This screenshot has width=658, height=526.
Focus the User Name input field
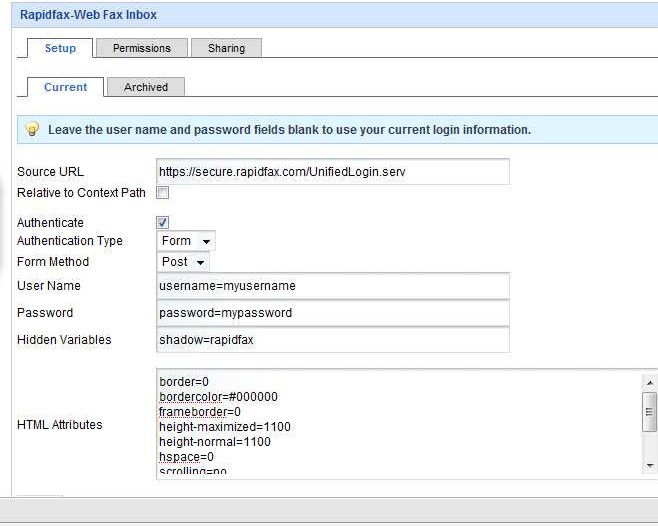coord(333,286)
